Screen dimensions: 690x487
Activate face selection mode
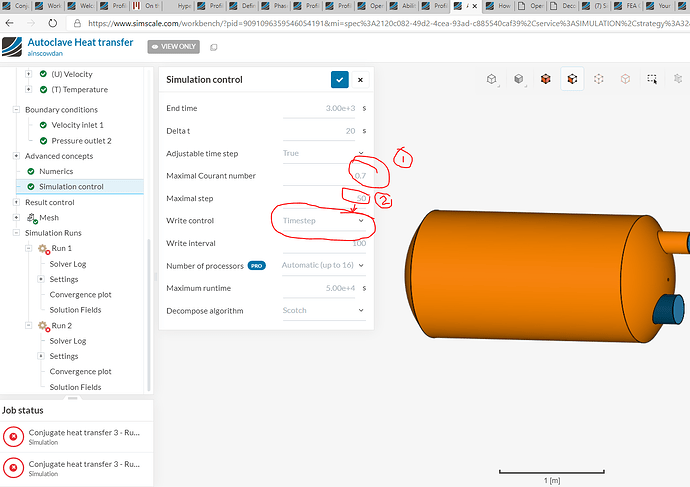pyautogui.click(x=572, y=79)
